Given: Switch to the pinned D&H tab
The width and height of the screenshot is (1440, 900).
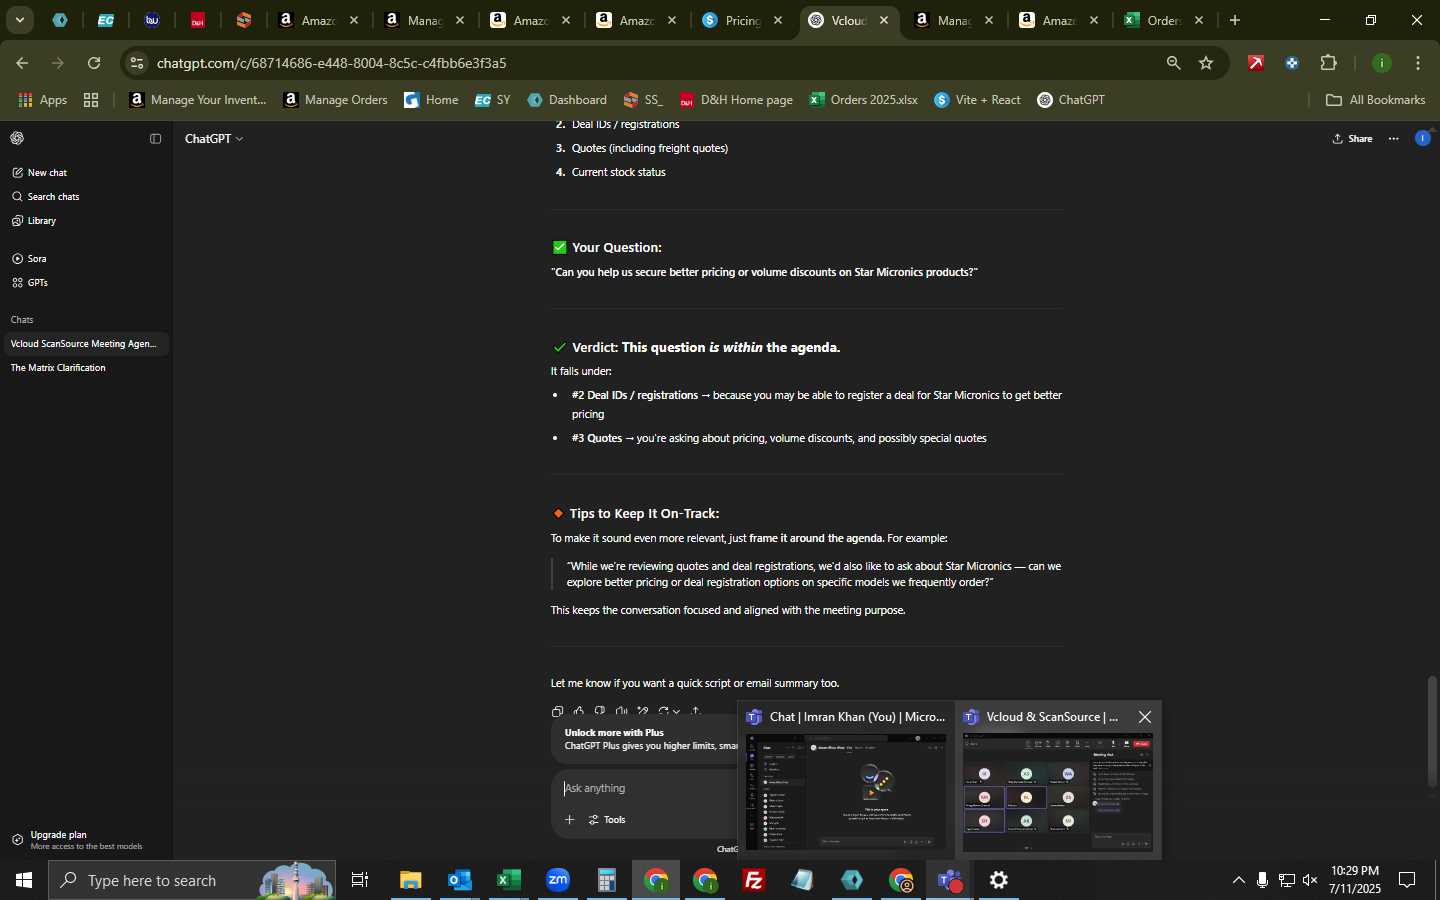Looking at the screenshot, I should [198, 20].
